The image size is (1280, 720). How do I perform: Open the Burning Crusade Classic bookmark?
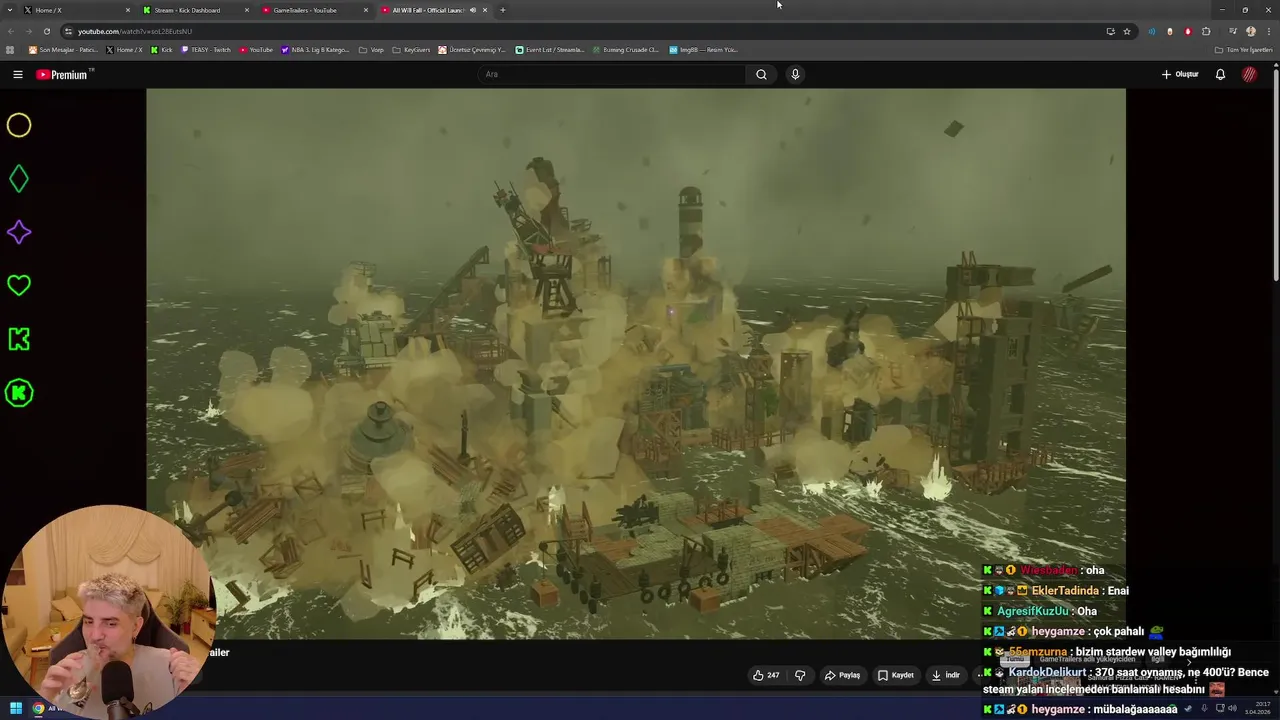pos(625,49)
